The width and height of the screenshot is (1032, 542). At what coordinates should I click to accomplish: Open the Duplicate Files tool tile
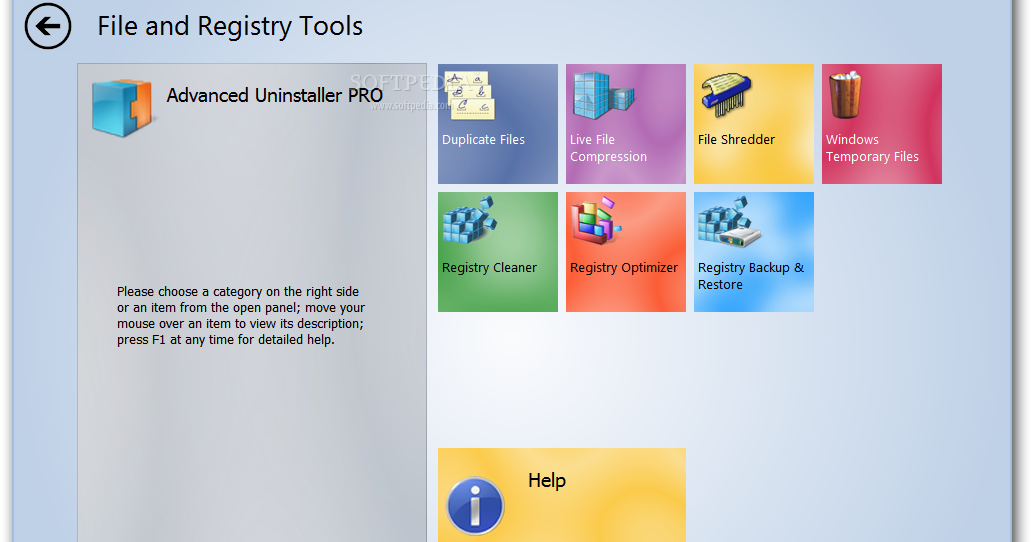498,124
